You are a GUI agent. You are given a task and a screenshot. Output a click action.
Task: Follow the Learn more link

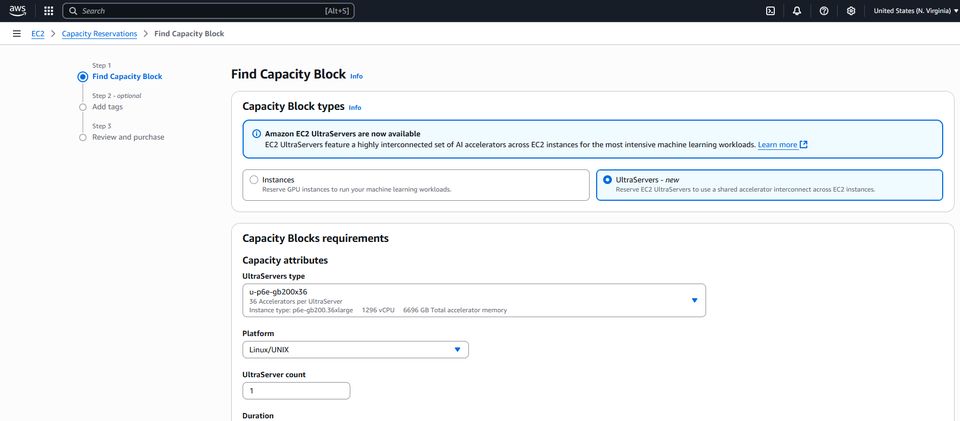coord(782,145)
